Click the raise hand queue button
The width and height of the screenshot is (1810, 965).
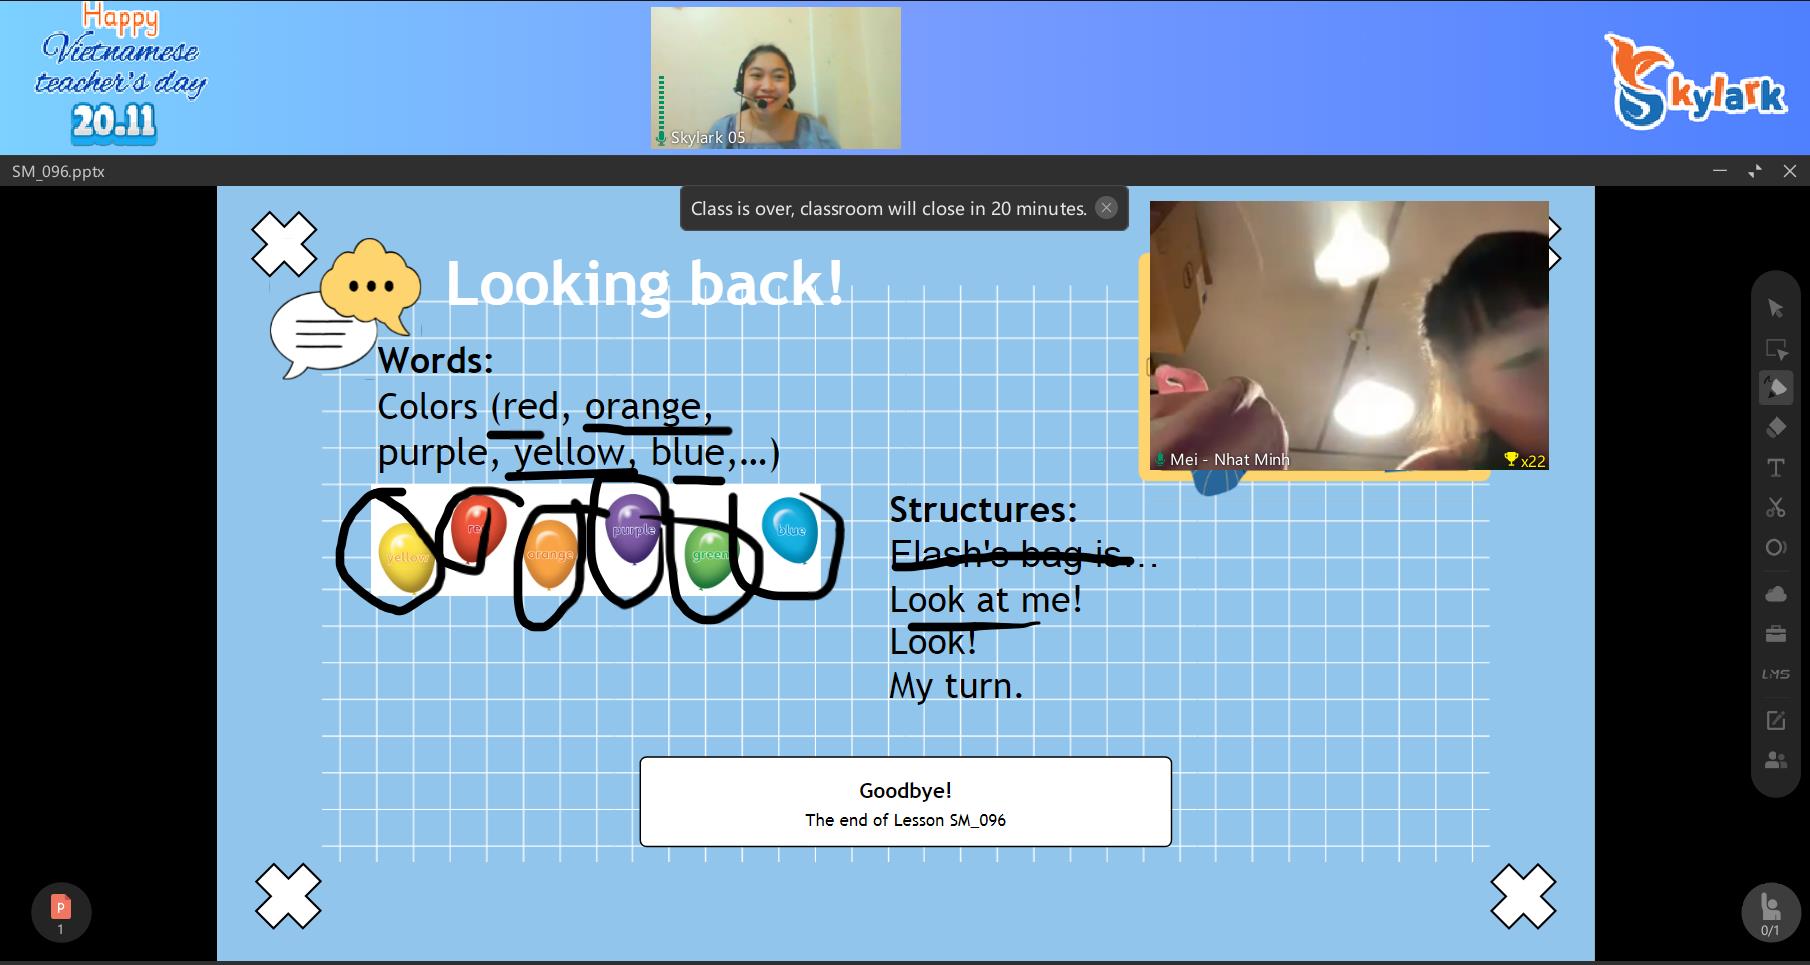click(x=1769, y=912)
